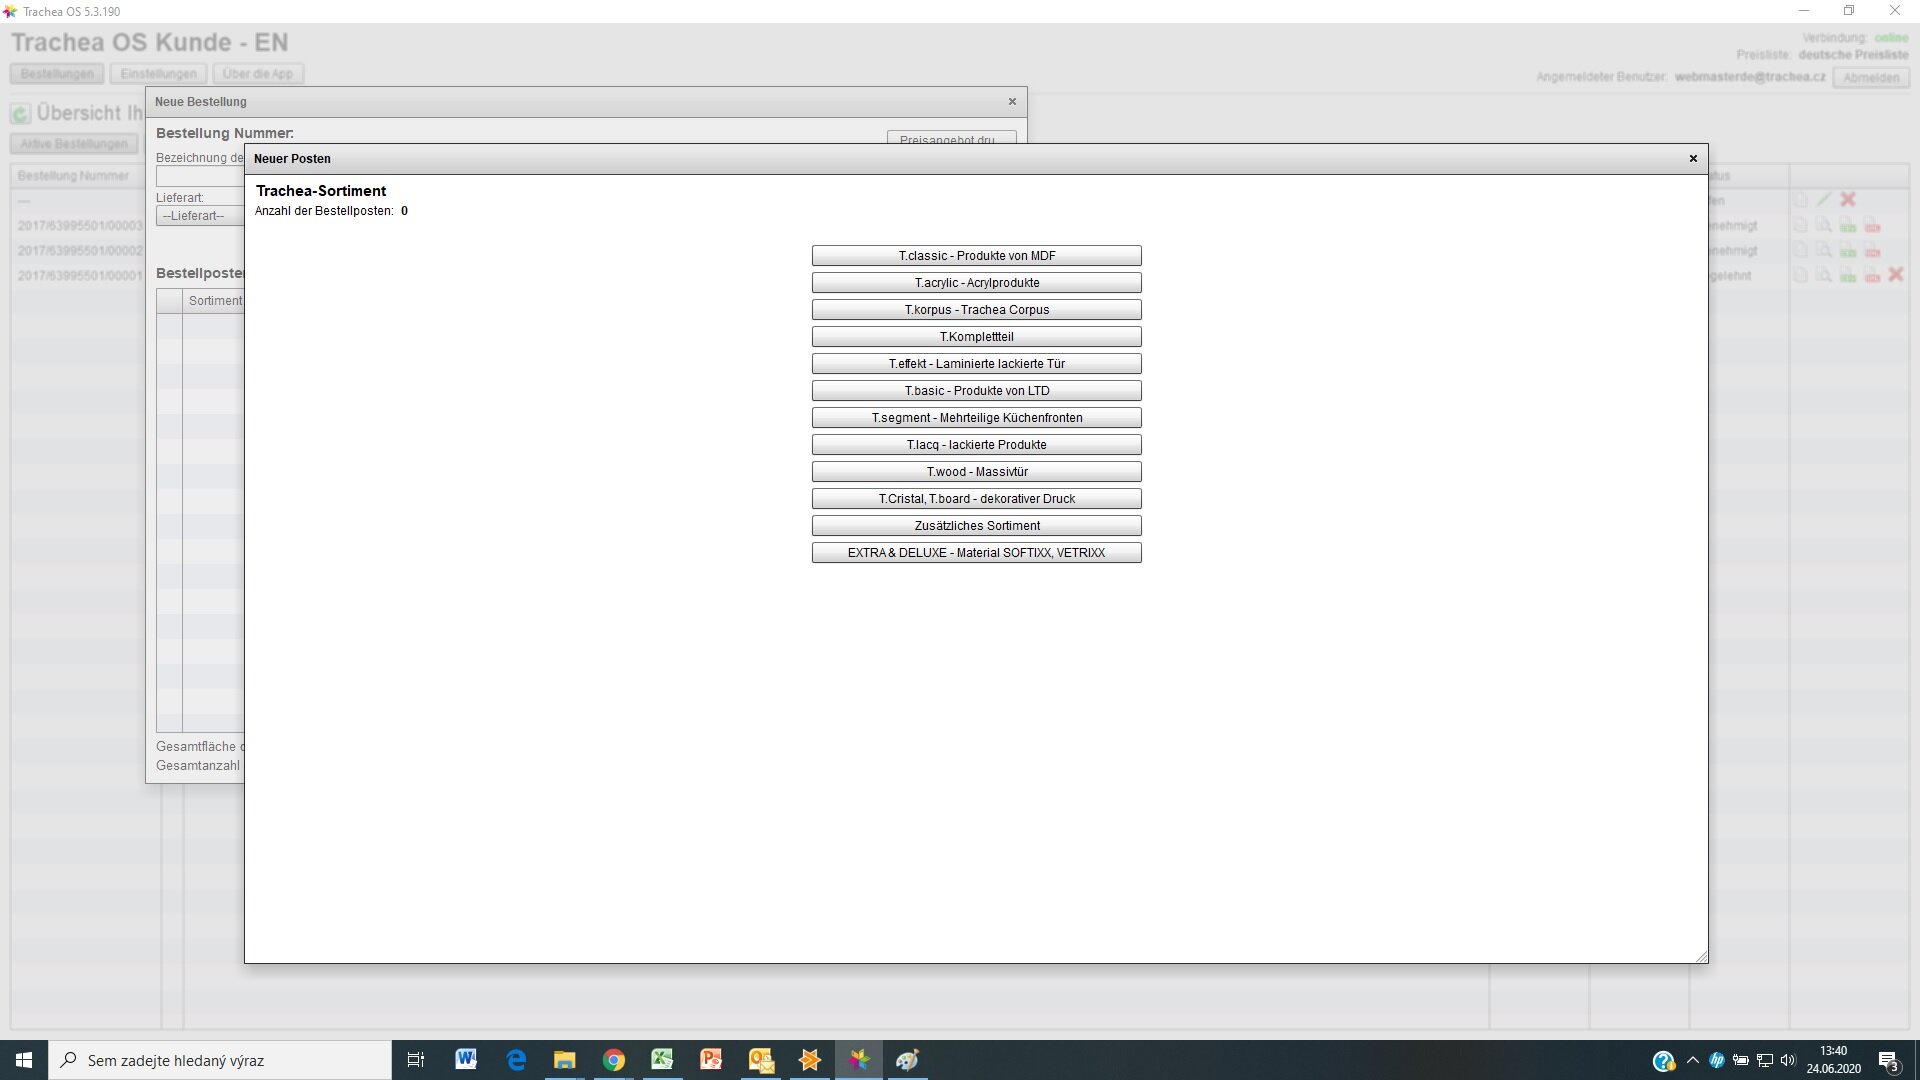Select T.wood - Massivtür
The width and height of the screenshot is (1920, 1080).
pos(976,472)
